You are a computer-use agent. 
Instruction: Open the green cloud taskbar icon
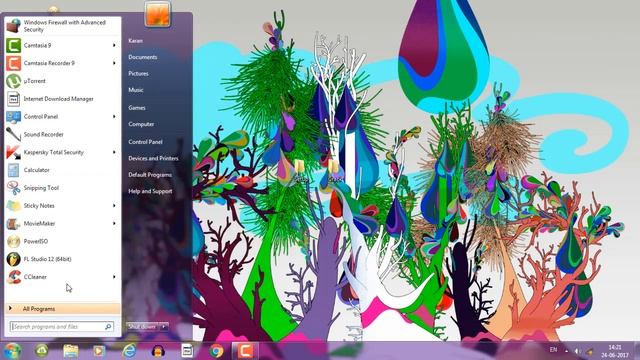pyautogui.click(x=41, y=351)
